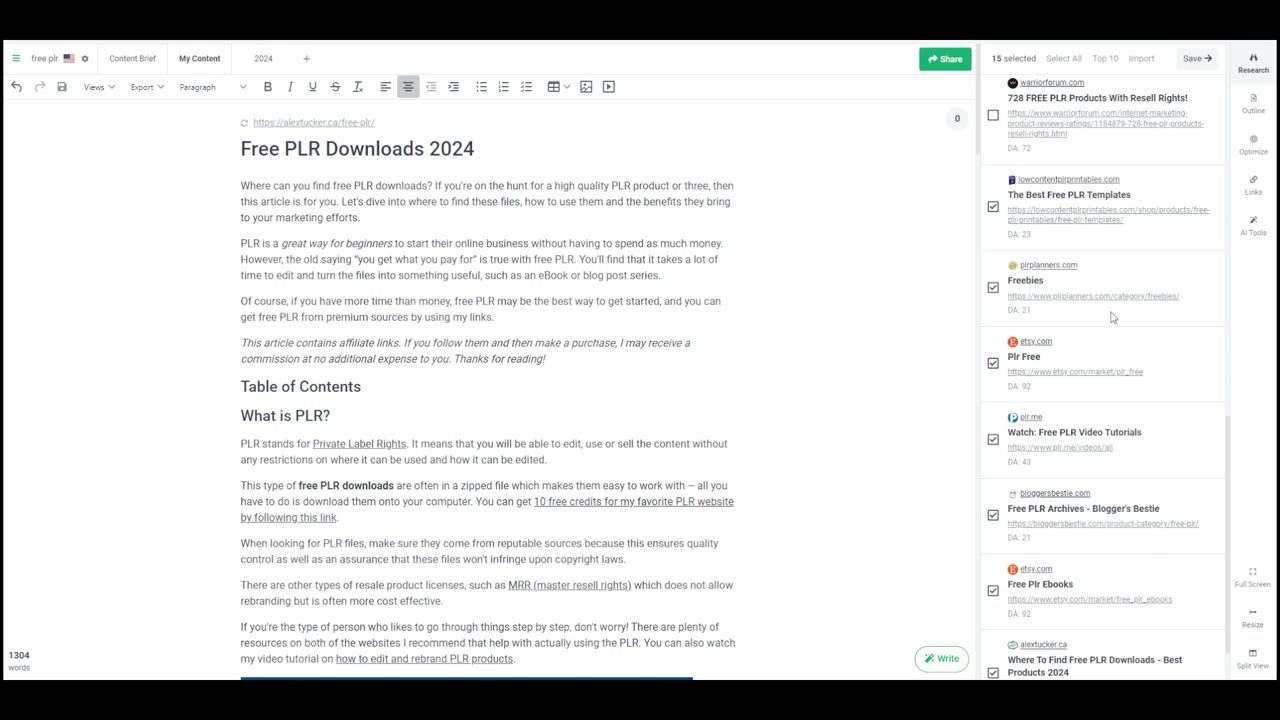This screenshot has height=720, width=1280.
Task: Insert a bulleted list
Action: coord(481,87)
